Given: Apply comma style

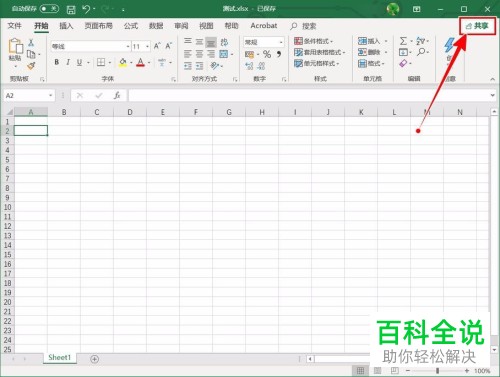Looking at the screenshot, I should (279, 54).
